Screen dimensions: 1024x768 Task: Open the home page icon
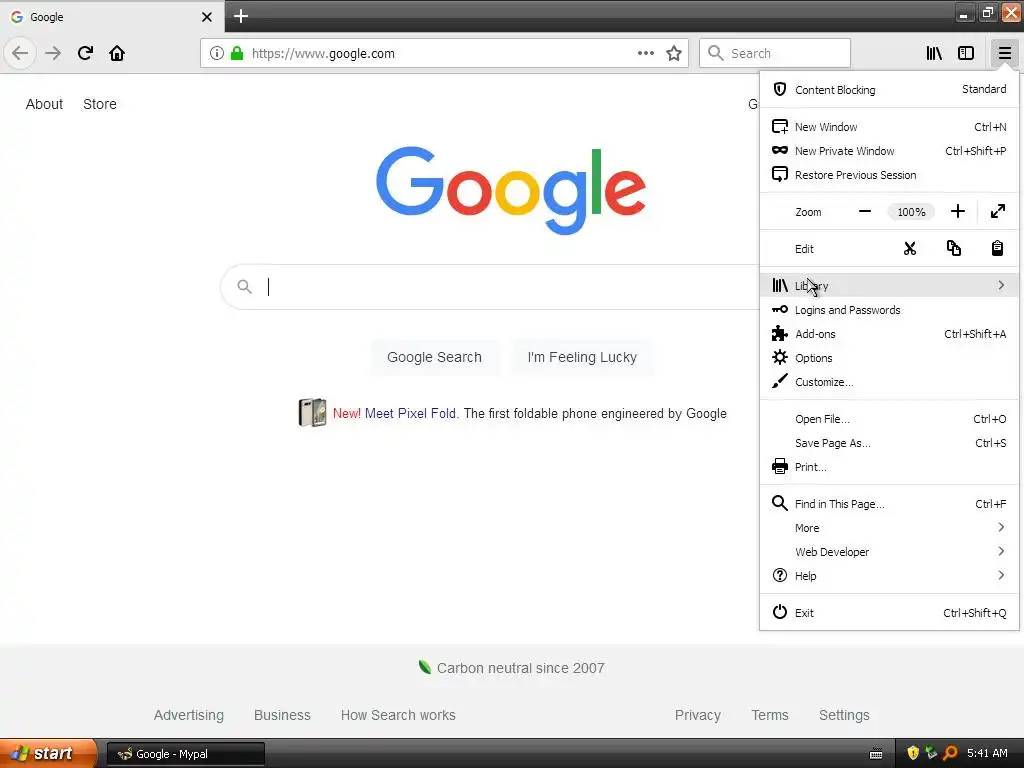pyautogui.click(x=117, y=53)
